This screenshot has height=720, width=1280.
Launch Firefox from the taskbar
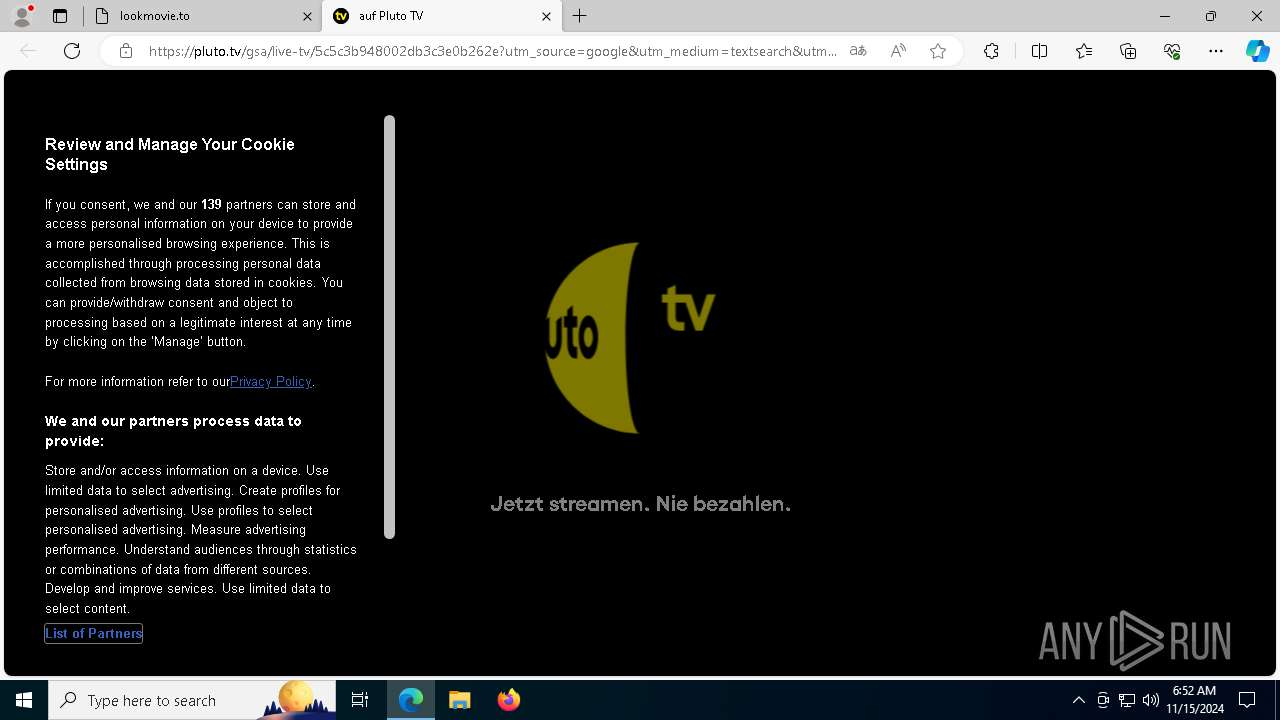click(508, 700)
